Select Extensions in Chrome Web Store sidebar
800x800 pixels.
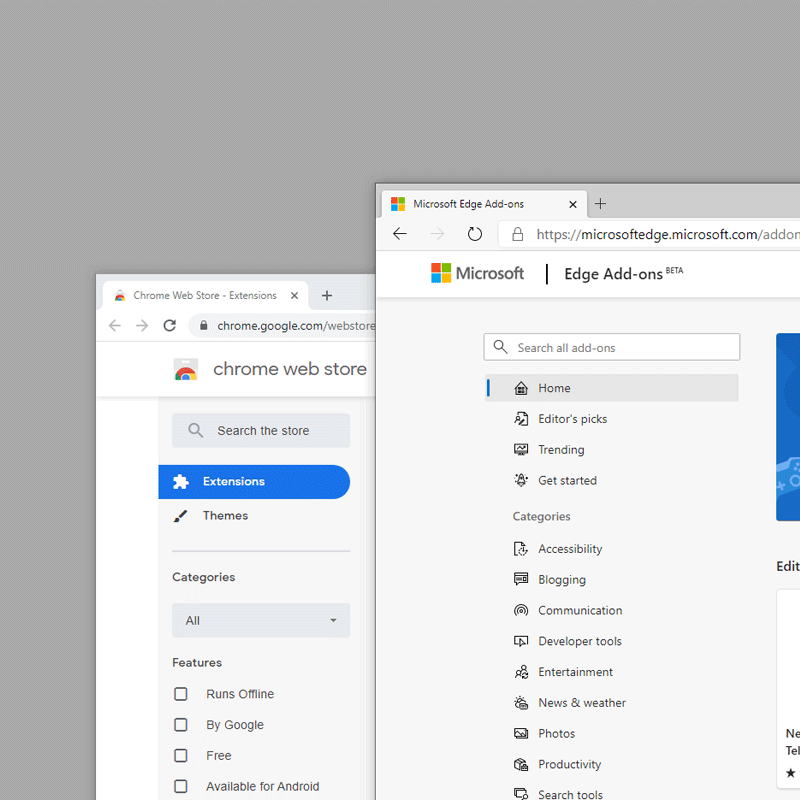click(x=254, y=482)
